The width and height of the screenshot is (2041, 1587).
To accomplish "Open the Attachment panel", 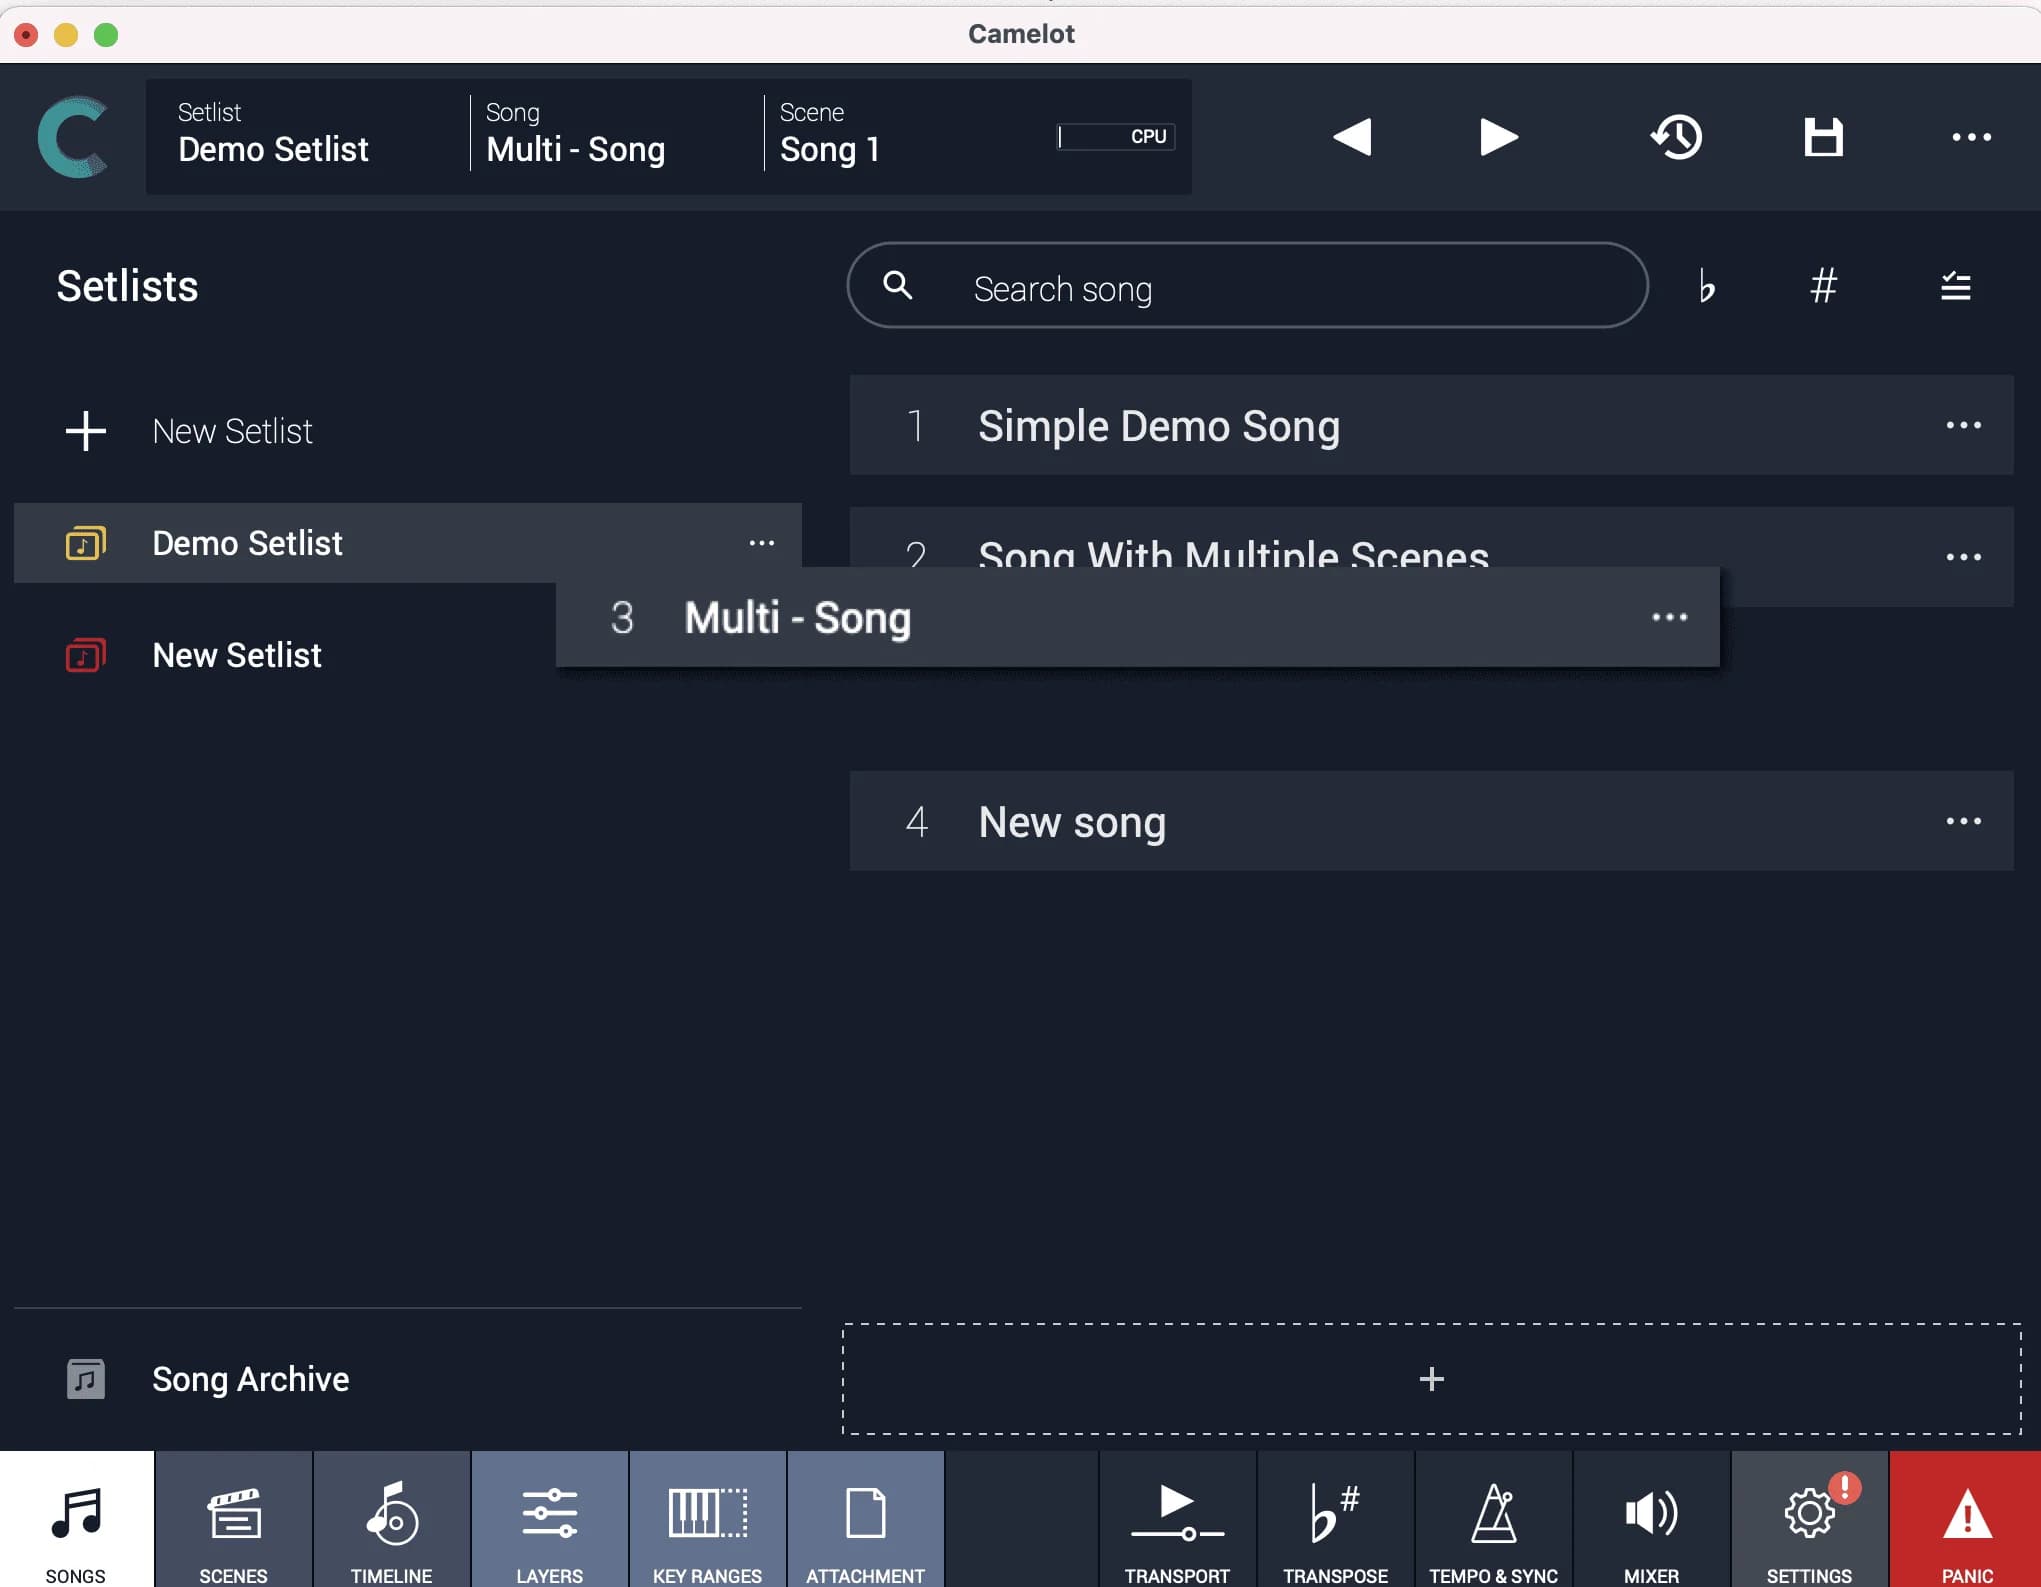I will [865, 1520].
